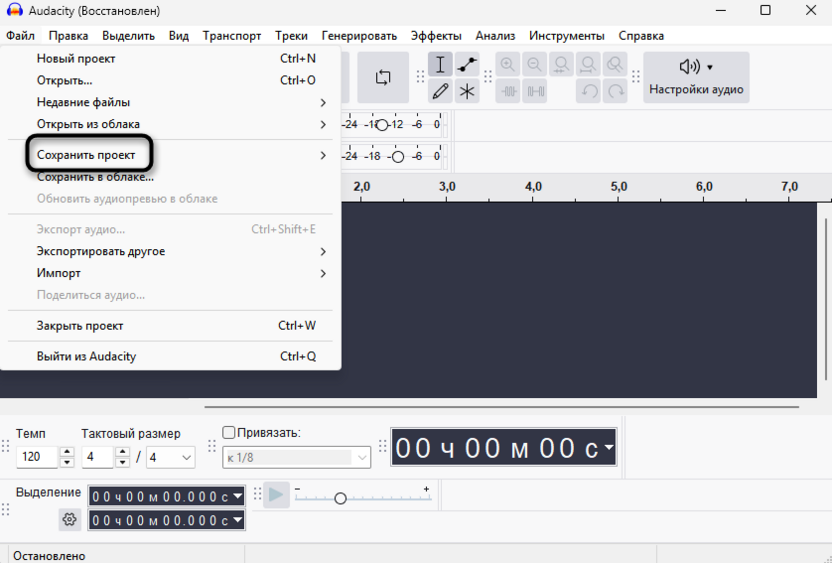Adjust the playback level slider knob

point(398,157)
